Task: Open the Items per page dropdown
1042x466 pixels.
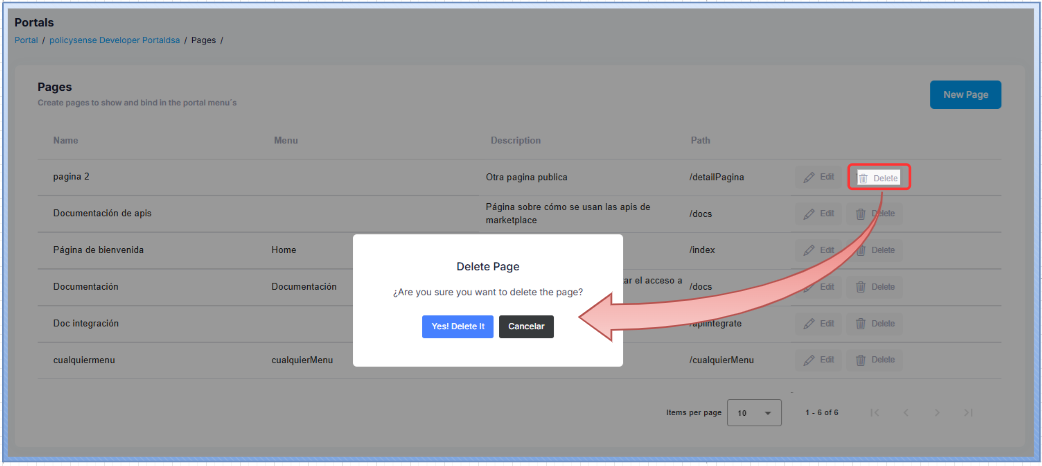Action: (754, 413)
